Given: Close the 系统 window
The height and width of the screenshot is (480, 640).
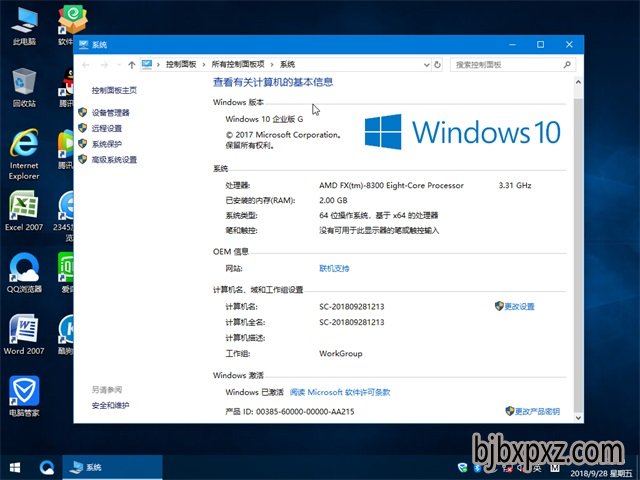Looking at the screenshot, I should (569, 44).
